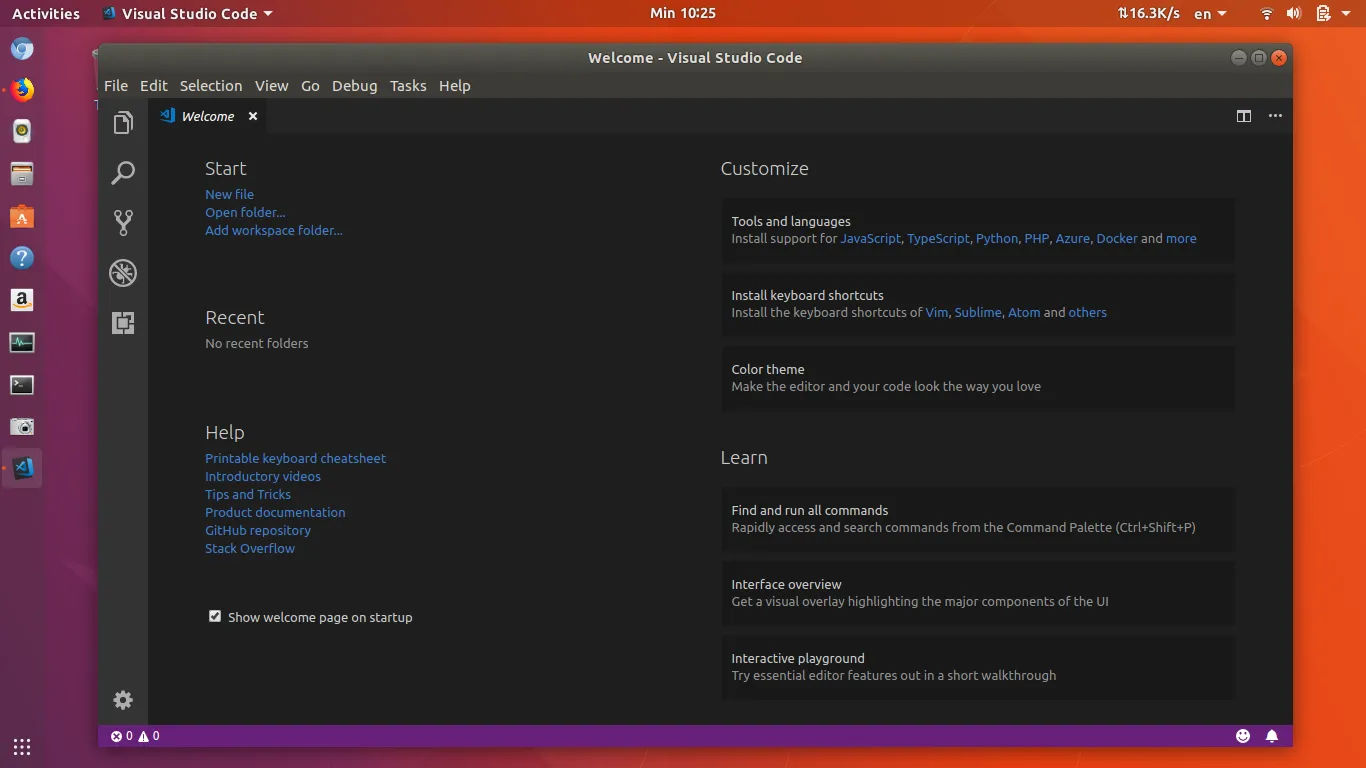Click the Open folder... link
Viewport: 1366px width, 768px height.
point(245,212)
